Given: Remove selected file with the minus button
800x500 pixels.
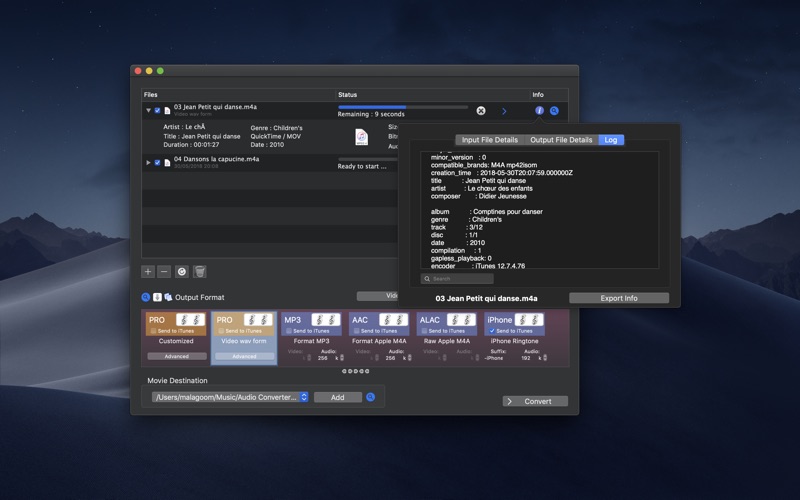Looking at the screenshot, I should pyautogui.click(x=164, y=271).
